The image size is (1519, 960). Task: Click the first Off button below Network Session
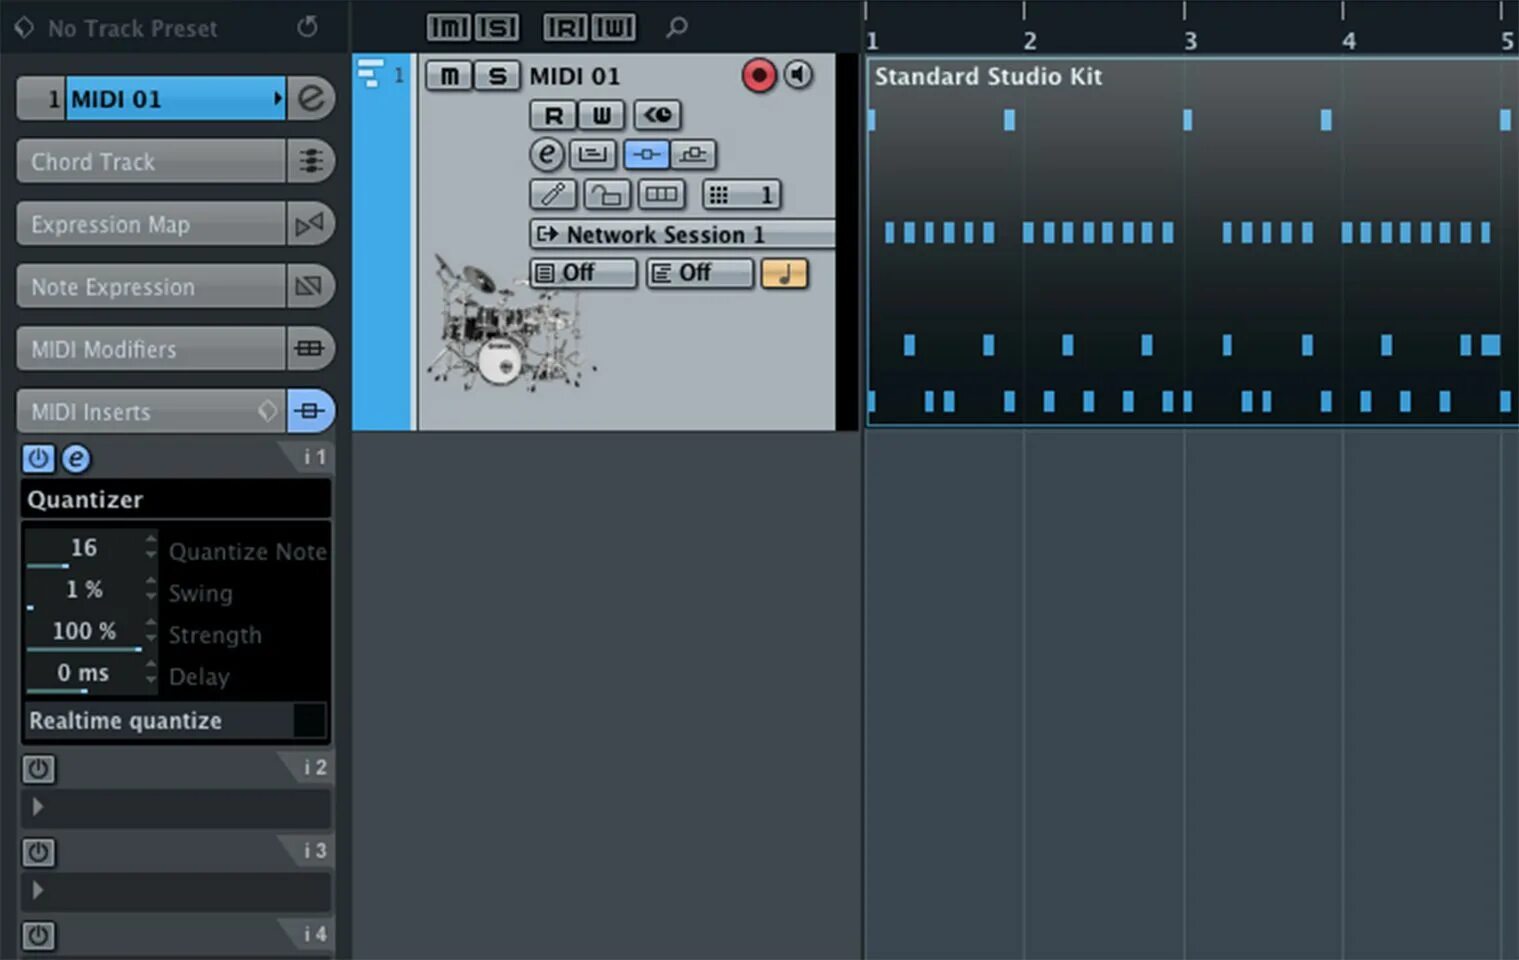pos(583,272)
